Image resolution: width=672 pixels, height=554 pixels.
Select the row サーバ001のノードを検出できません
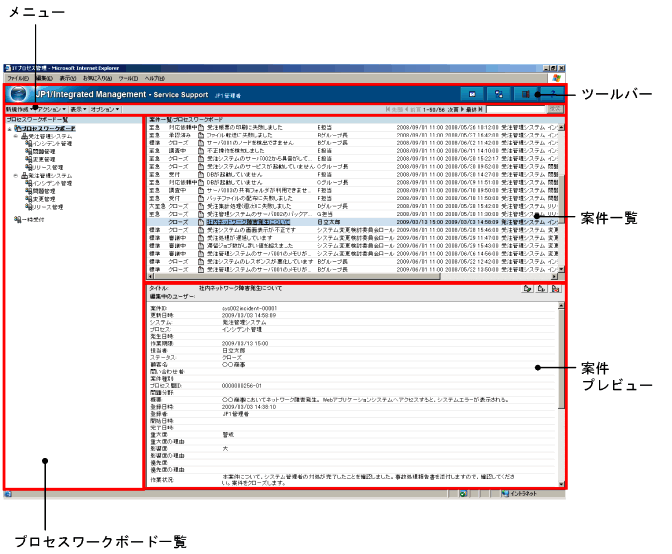pos(353,143)
